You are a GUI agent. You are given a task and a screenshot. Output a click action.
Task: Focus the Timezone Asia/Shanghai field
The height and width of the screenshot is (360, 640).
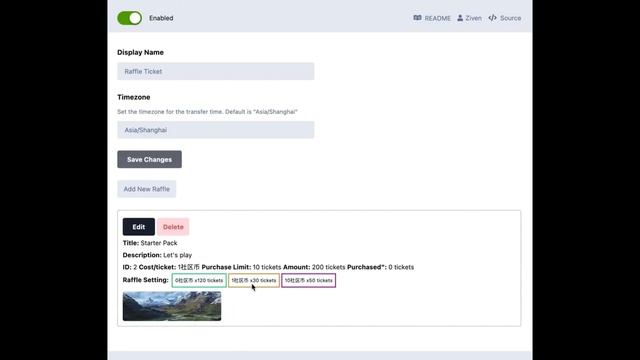[216, 130]
